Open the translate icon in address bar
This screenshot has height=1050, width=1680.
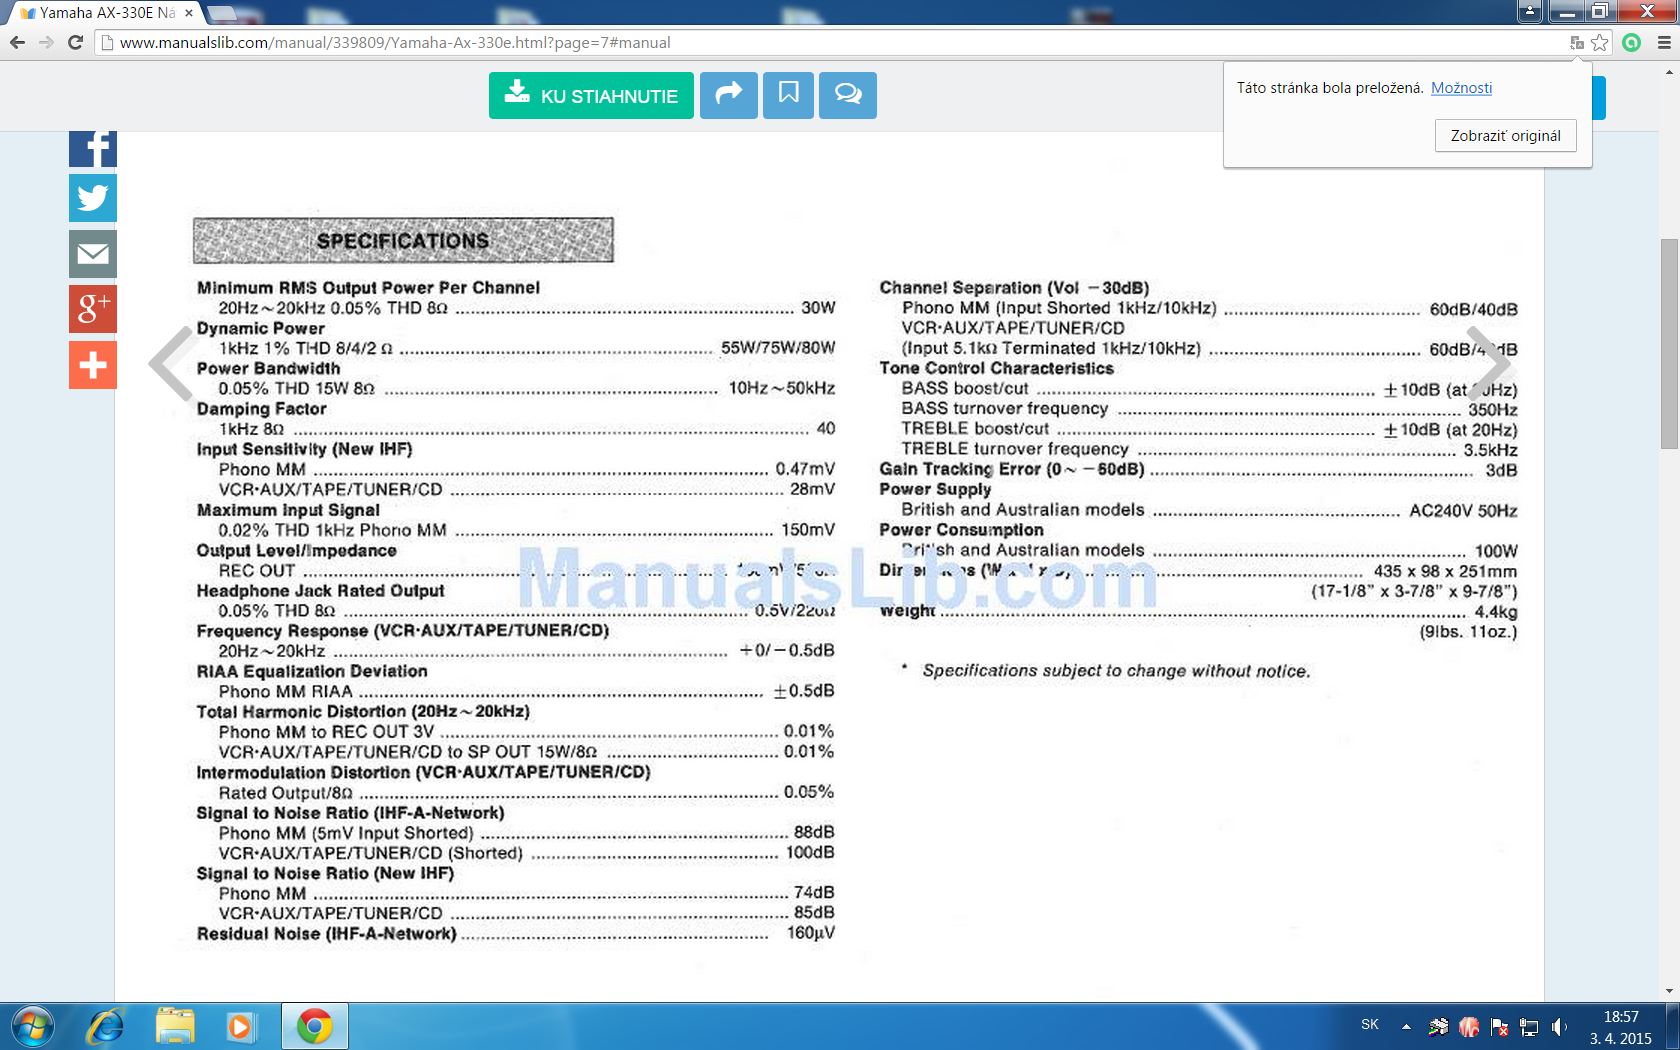(x=1577, y=43)
